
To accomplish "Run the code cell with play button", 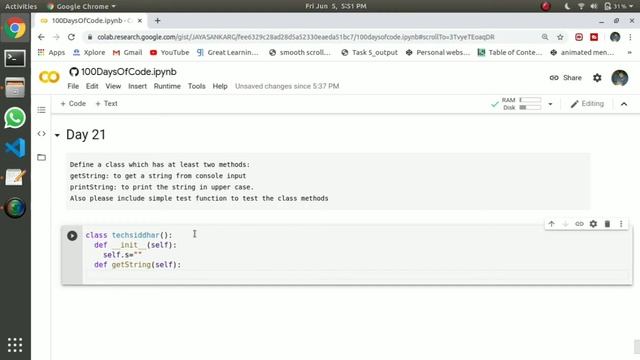I will coord(72,236).
